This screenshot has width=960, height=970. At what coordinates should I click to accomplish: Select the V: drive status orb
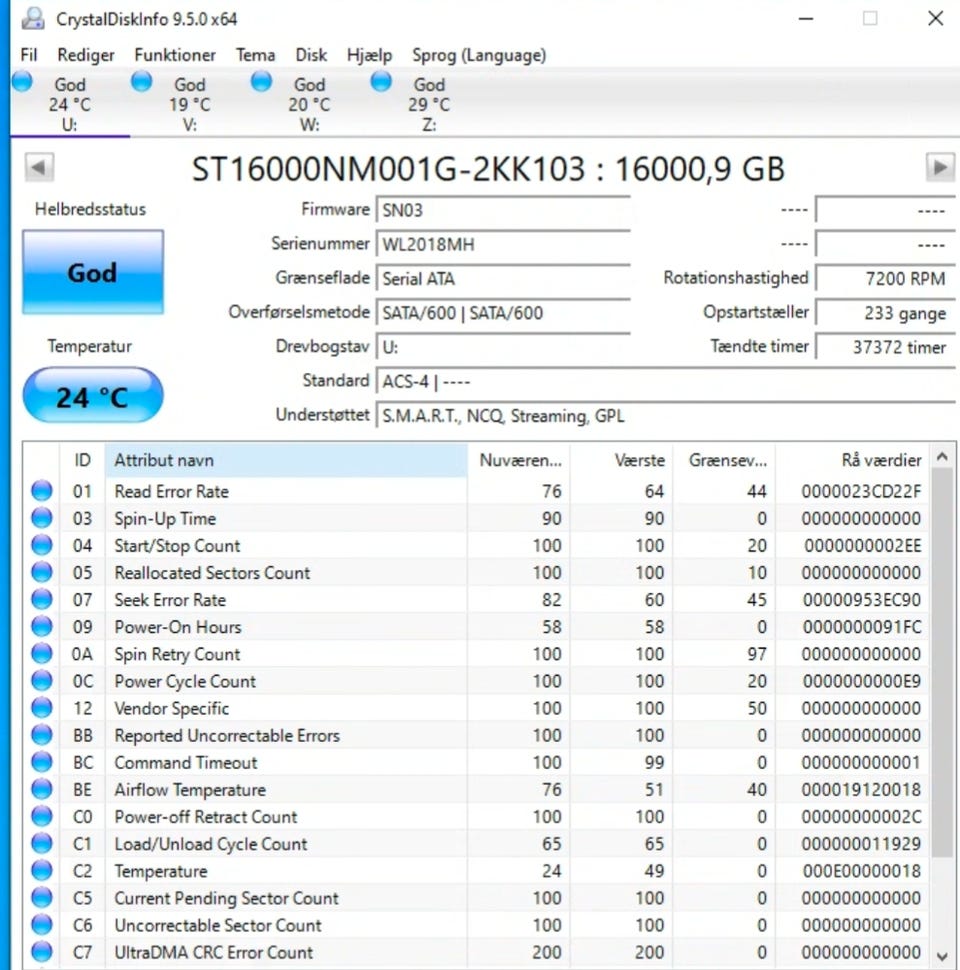pos(142,82)
